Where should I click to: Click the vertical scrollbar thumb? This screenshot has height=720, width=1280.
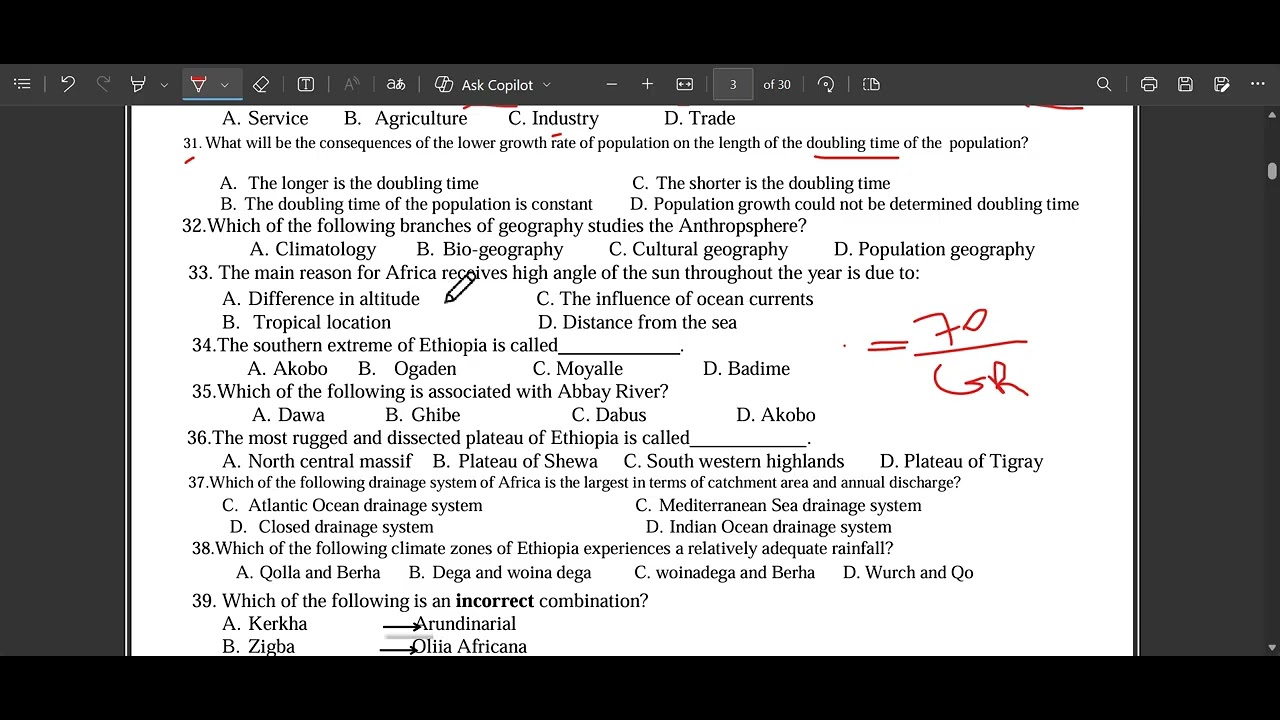1272,171
